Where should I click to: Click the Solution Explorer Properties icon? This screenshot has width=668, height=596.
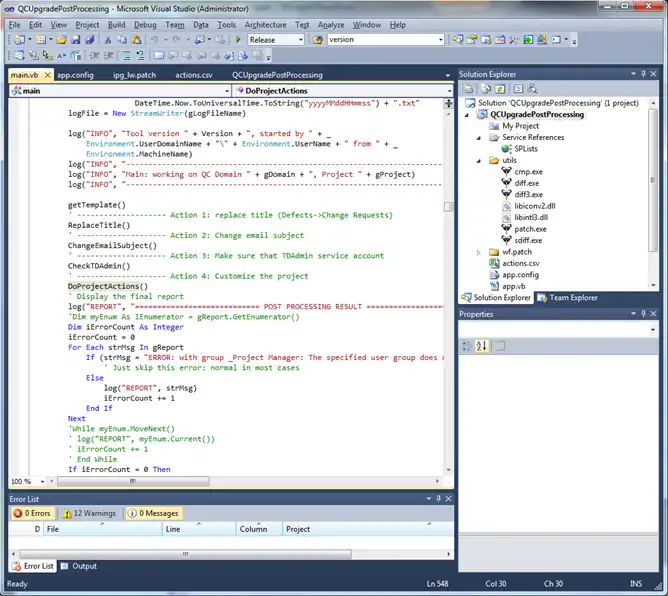(x=468, y=89)
